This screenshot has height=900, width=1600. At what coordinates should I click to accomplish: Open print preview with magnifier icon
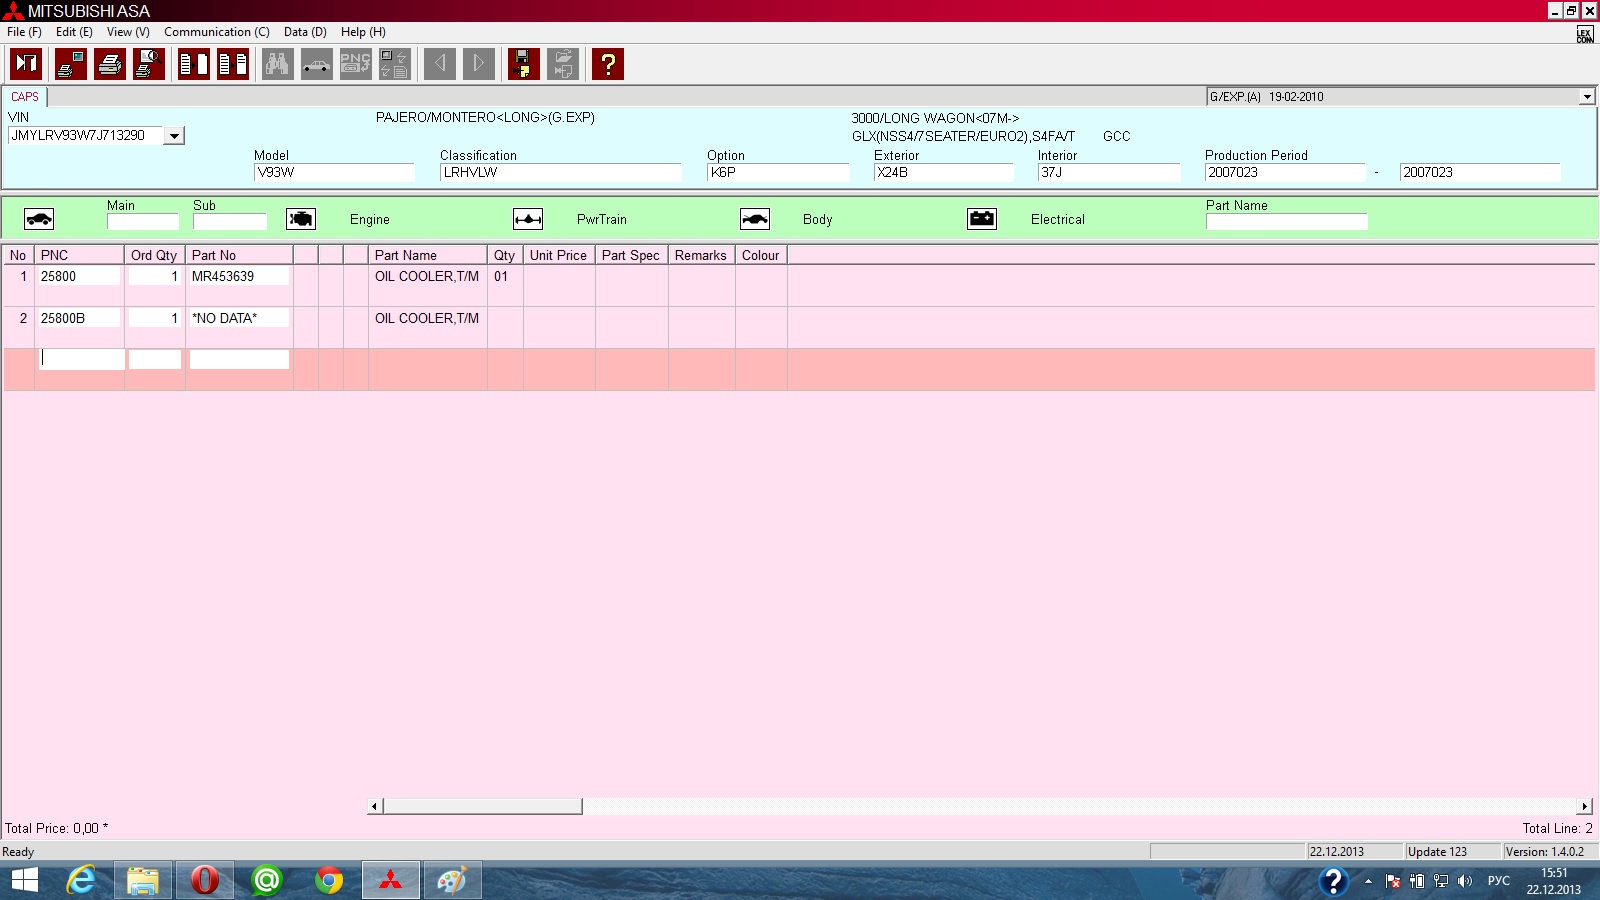tap(149, 64)
